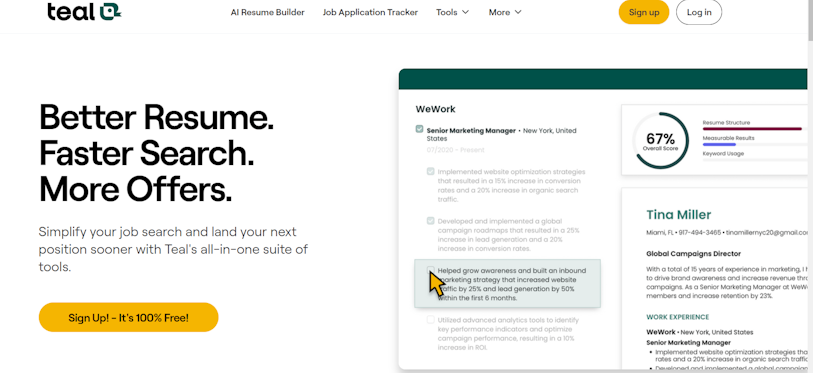Click the Global Campaigns Director title
The width and height of the screenshot is (813, 373).
694,254
